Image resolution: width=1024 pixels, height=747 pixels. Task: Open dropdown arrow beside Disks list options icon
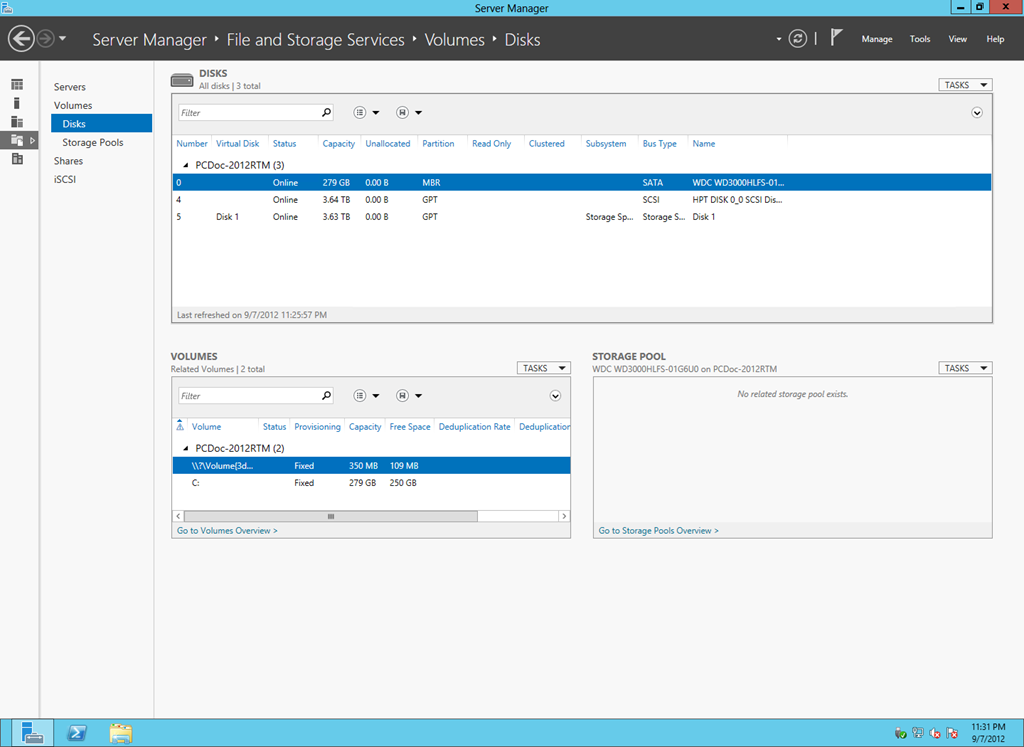click(x=376, y=113)
